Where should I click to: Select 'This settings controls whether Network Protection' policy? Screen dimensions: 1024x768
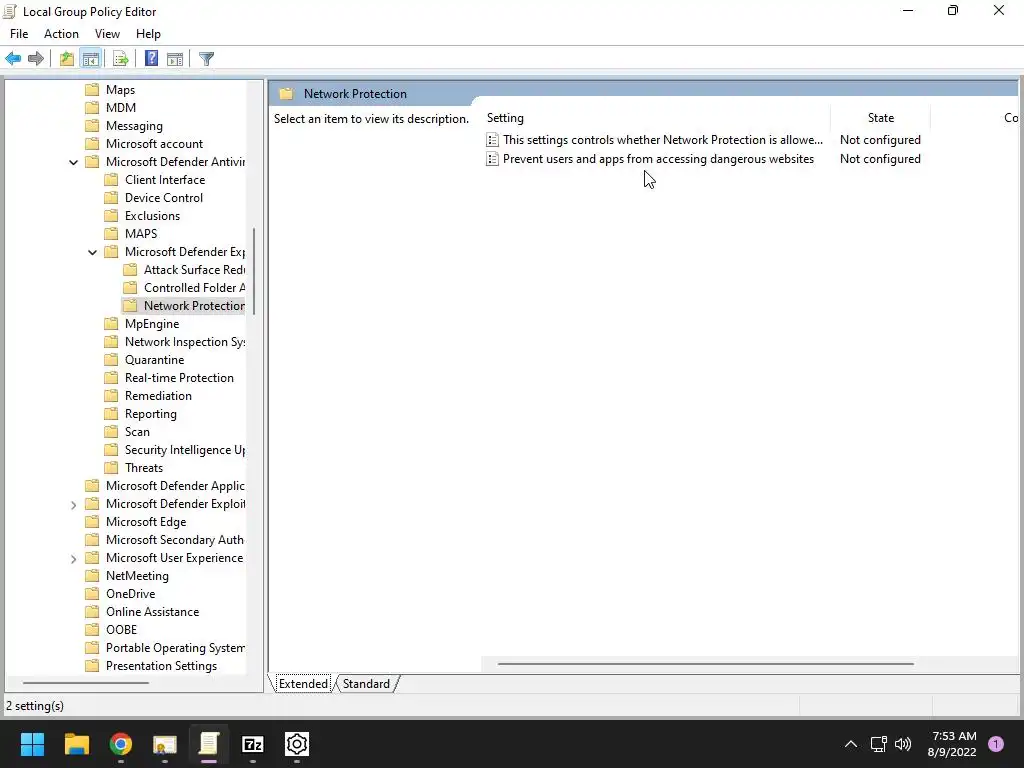tap(663, 140)
